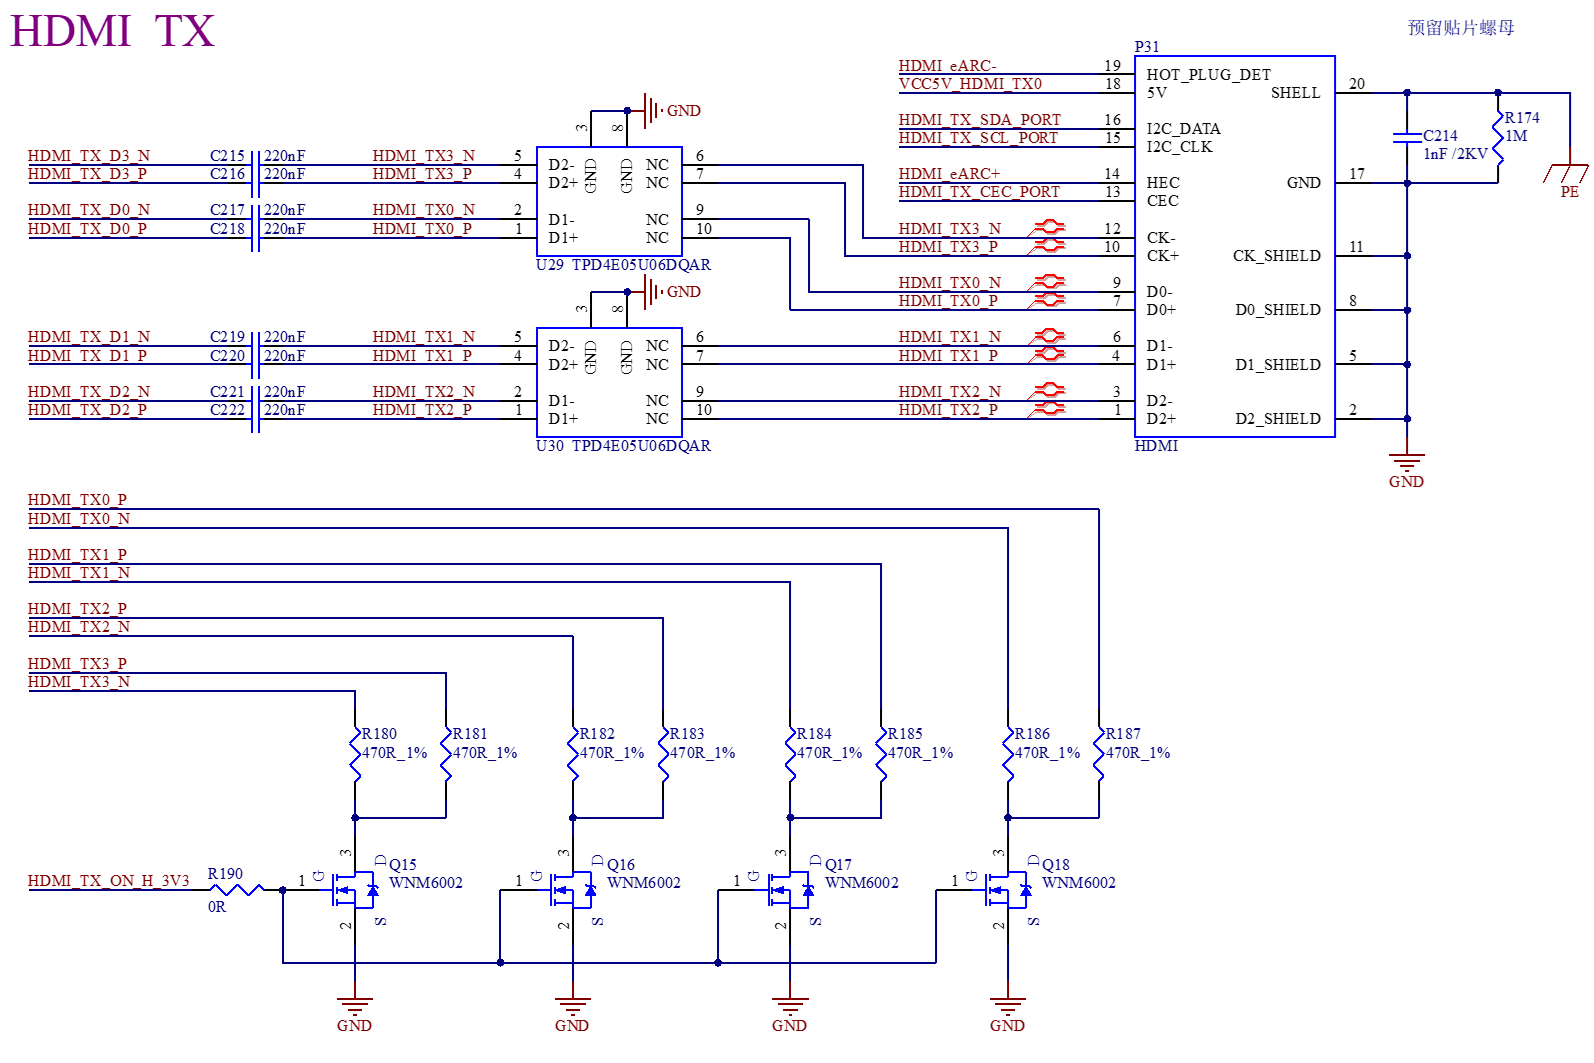Click the R174 1M resistor symbol
Screen dimensions: 1594x1063
[x=1498, y=137]
